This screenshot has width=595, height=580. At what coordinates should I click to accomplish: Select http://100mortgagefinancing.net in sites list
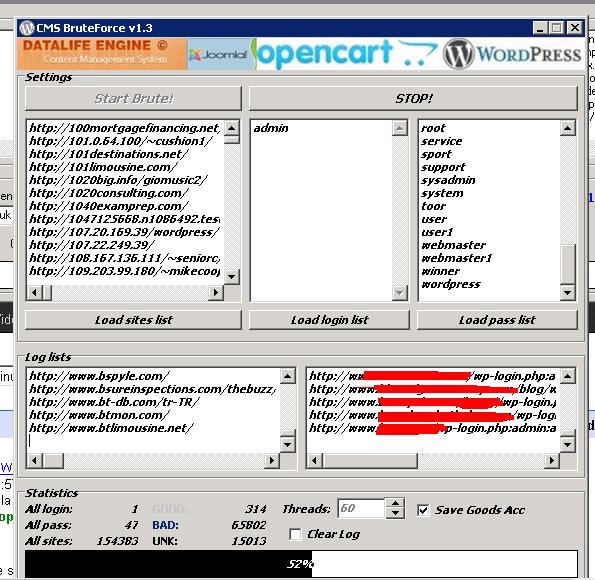coord(124,128)
